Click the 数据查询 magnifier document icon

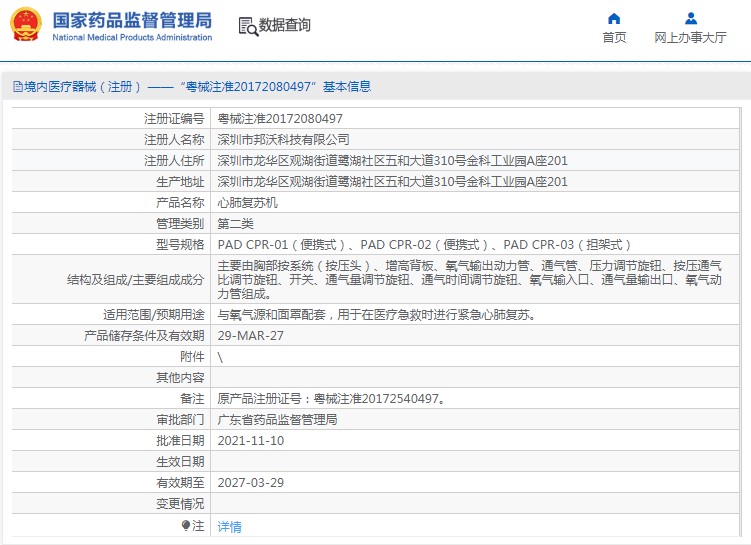coord(248,26)
